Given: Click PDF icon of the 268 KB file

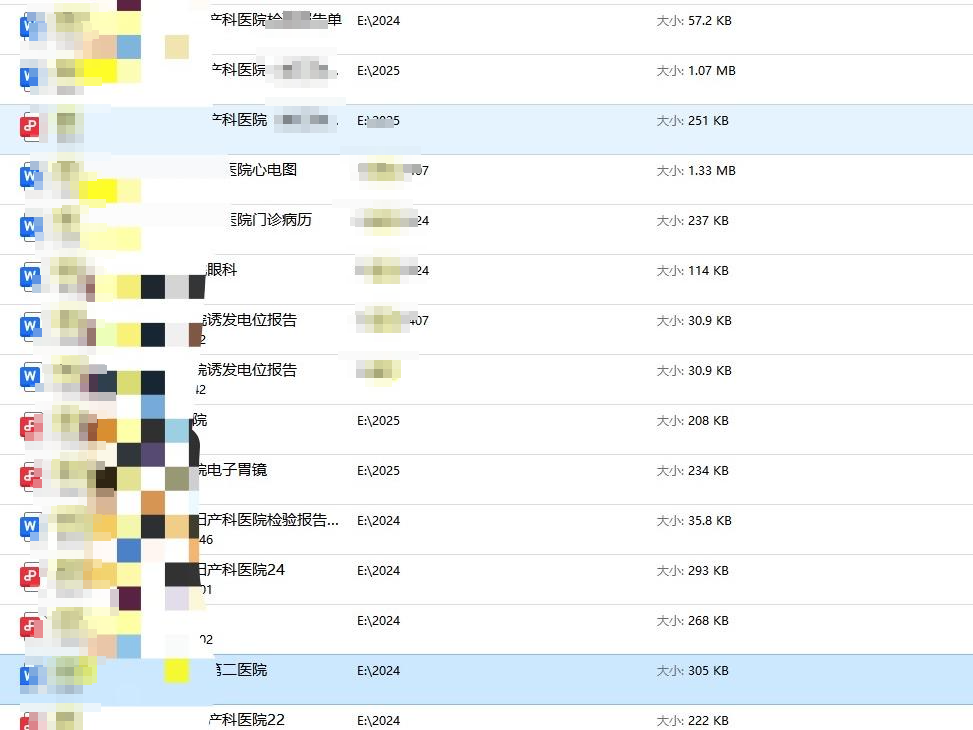Looking at the screenshot, I should coord(29,627).
